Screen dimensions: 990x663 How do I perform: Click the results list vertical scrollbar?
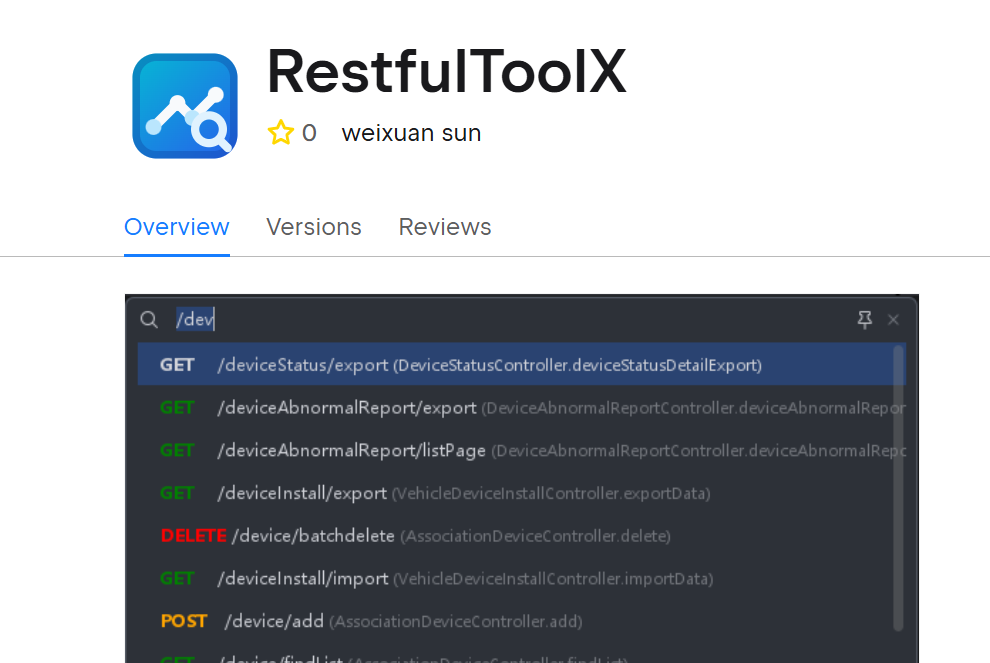[x=898, y=487]
